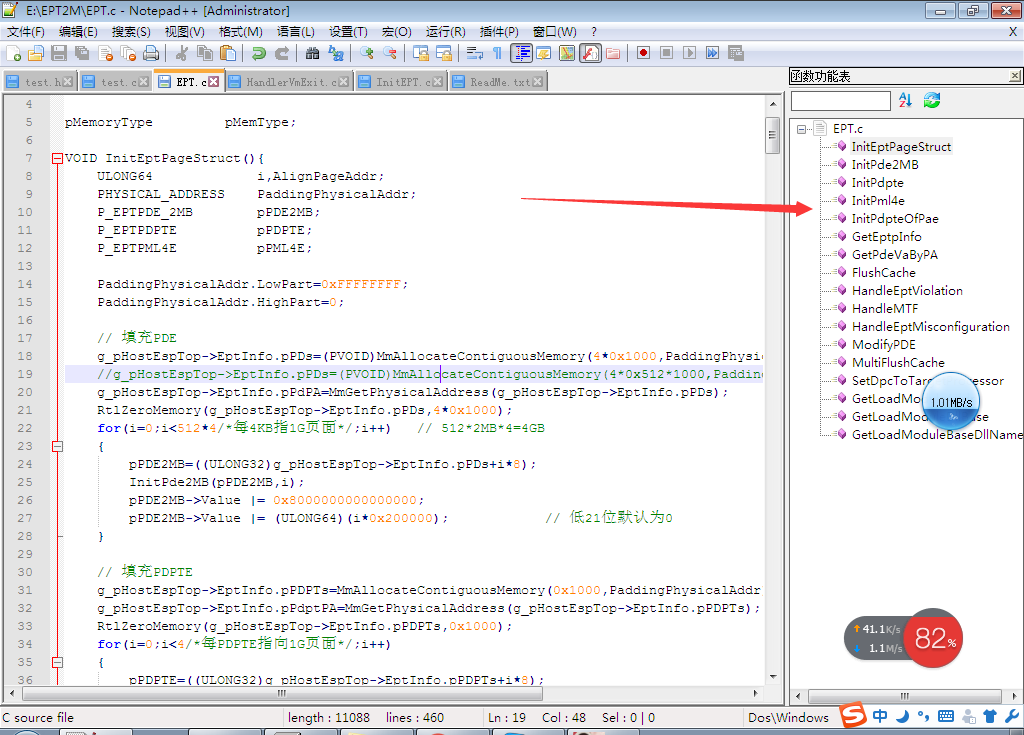Open the 插件(P) menu
The image size is (1024, 735).
point(499,32)
